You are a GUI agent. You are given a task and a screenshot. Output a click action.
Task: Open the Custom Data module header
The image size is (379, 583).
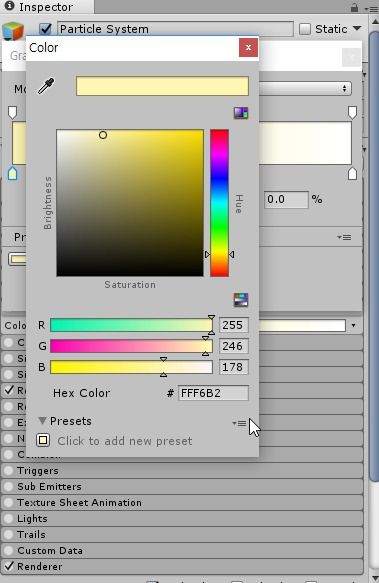point(182,551)
